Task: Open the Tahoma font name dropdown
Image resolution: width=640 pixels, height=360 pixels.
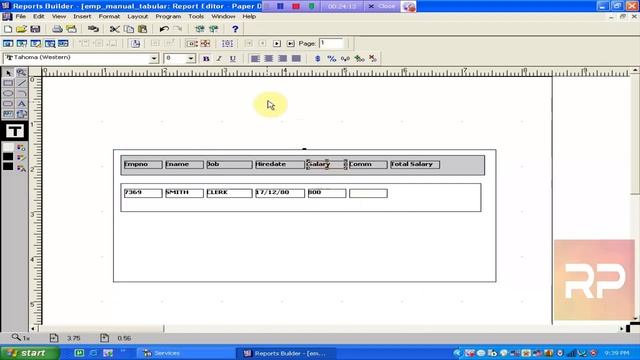Action: coord(153,58)
